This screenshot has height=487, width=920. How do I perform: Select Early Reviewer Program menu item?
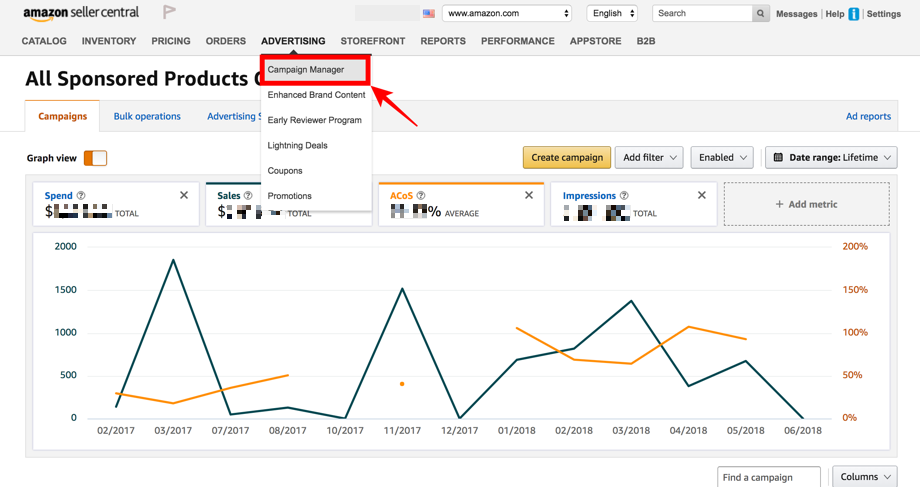pos(316,120)
